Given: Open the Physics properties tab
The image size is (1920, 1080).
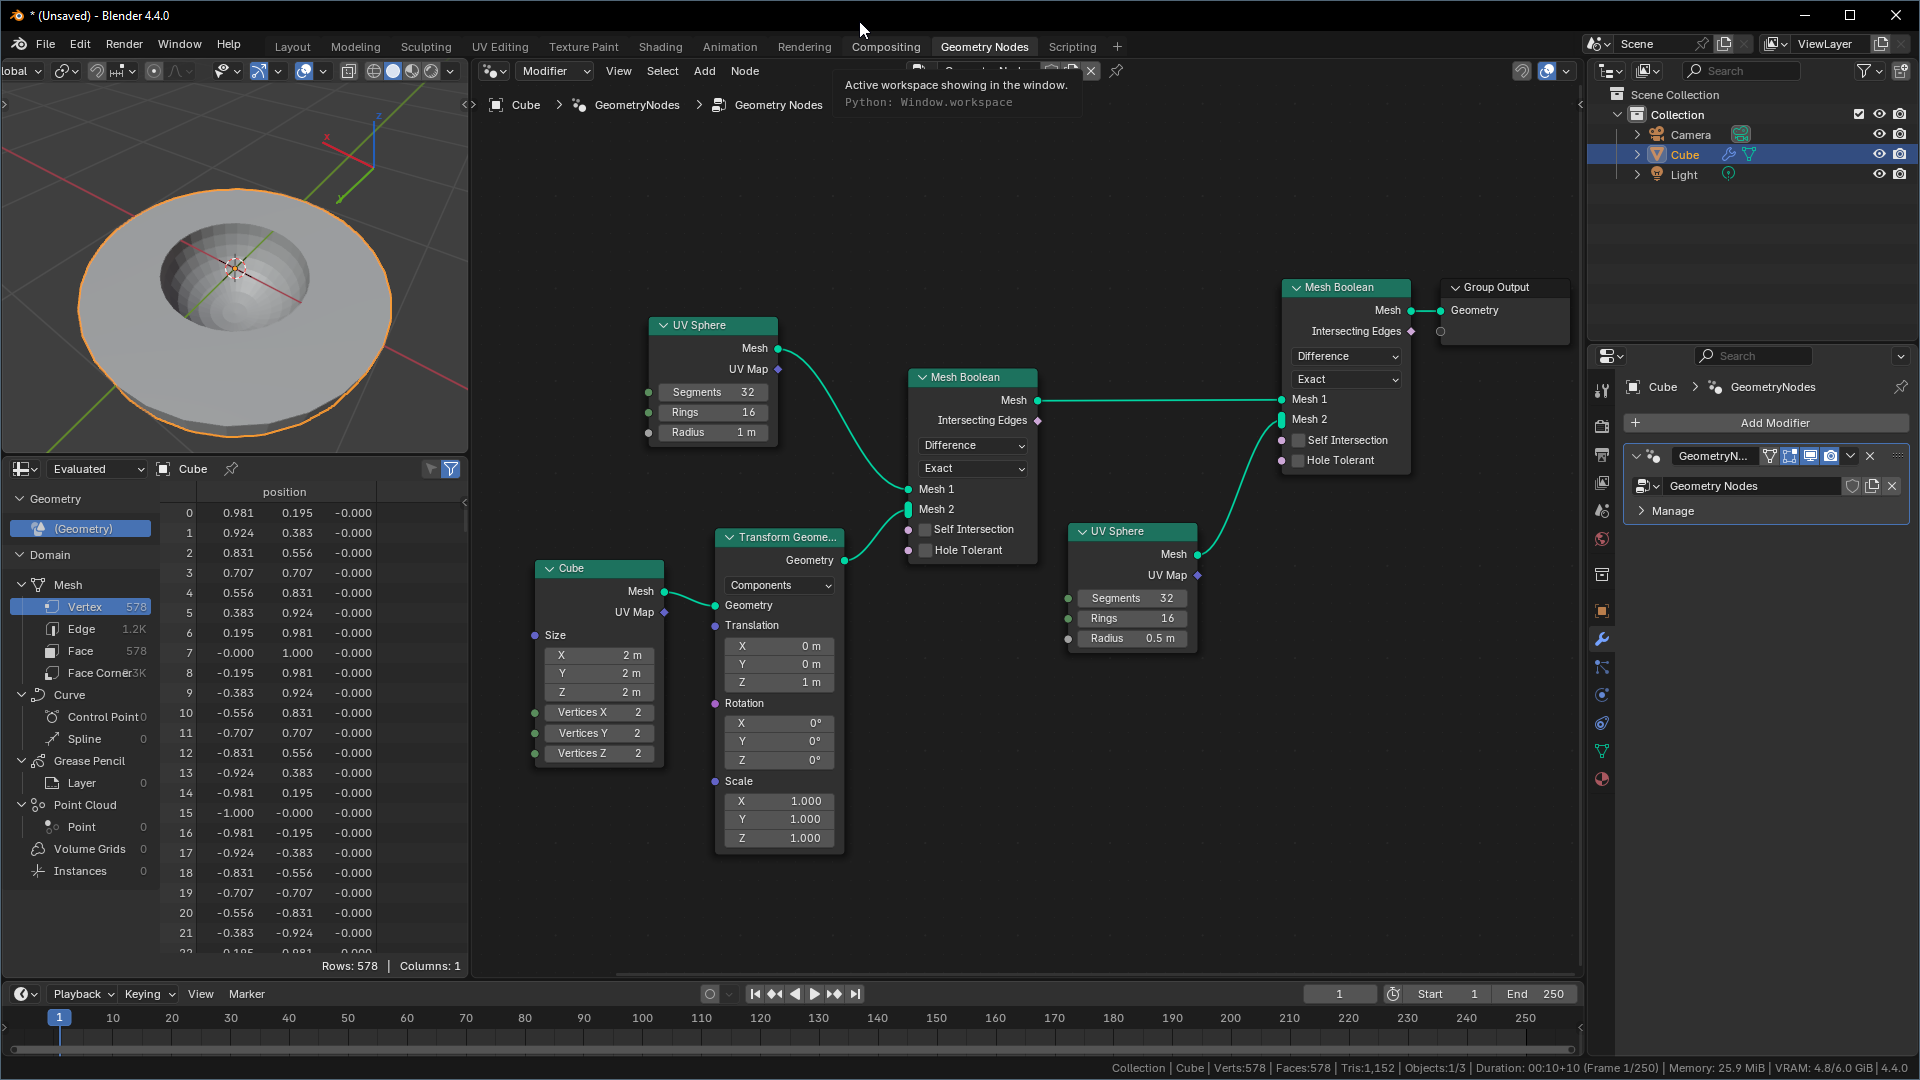Looking at the screenshot, I should (x=1602, y=695).
